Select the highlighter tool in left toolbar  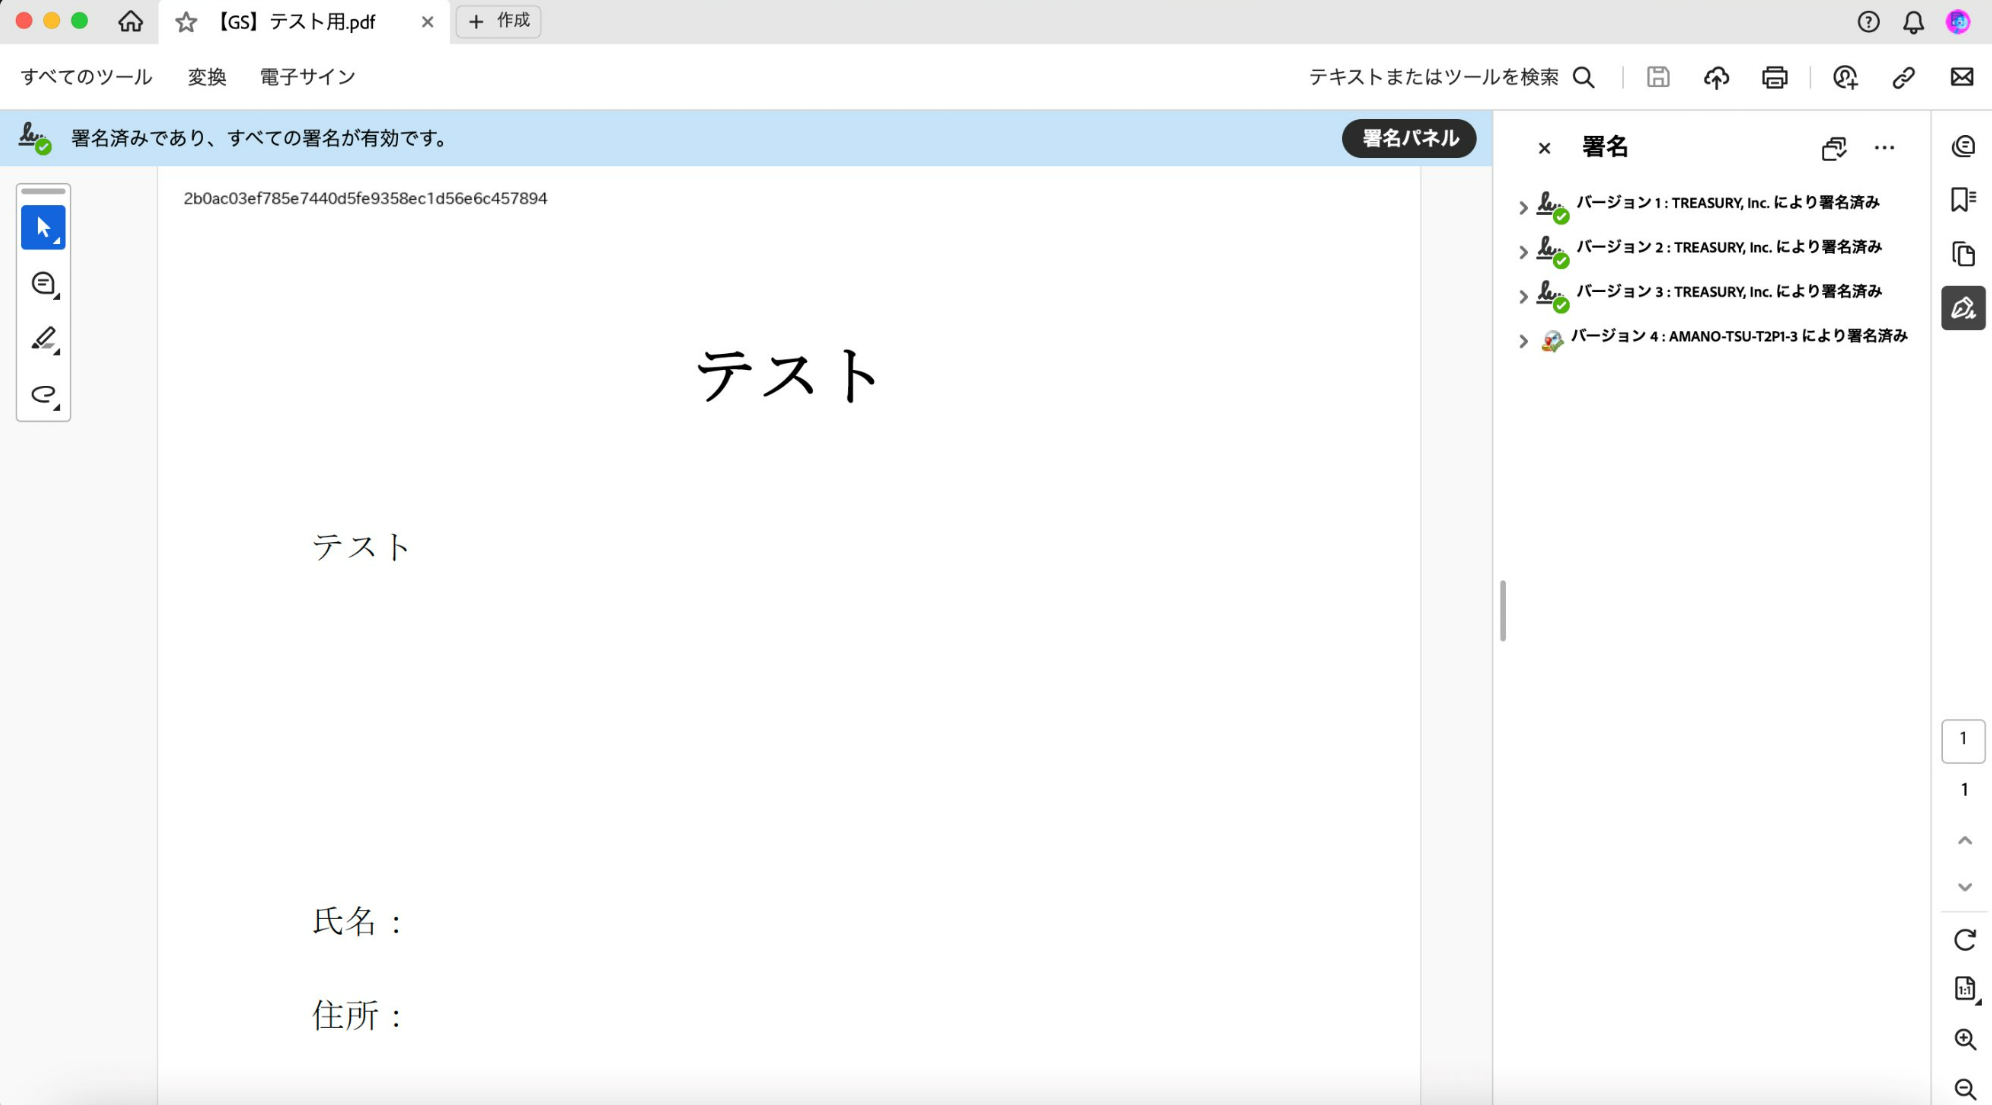[x=43, y=339]
